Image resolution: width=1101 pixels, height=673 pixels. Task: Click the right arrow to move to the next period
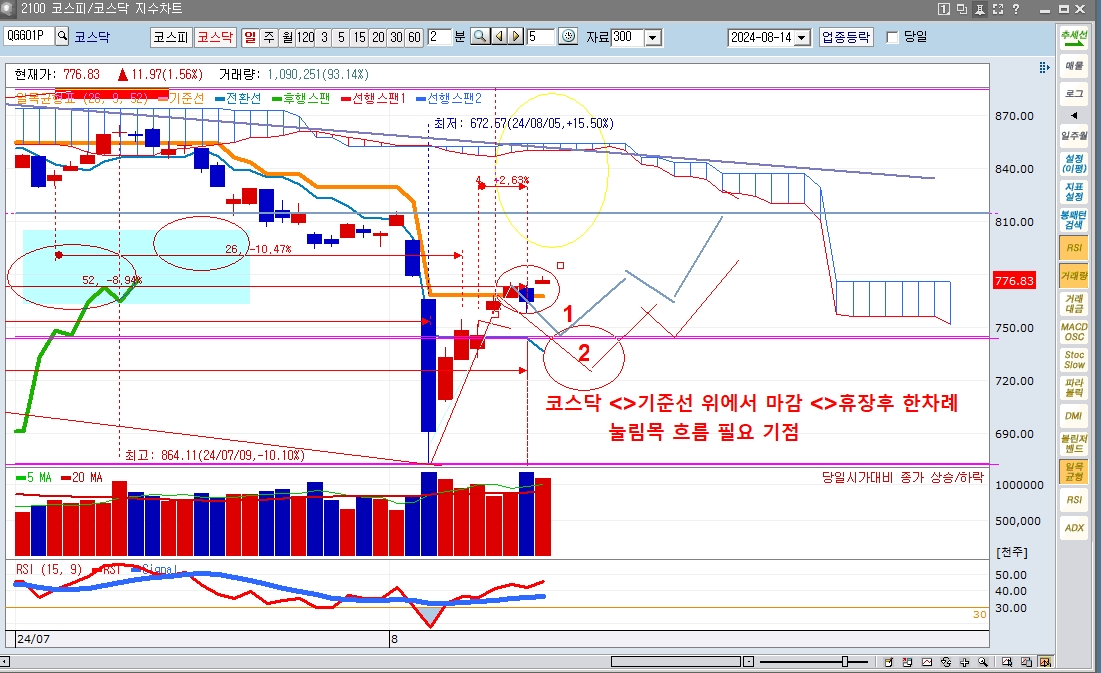pyautogui.click(x=515, y=37)
